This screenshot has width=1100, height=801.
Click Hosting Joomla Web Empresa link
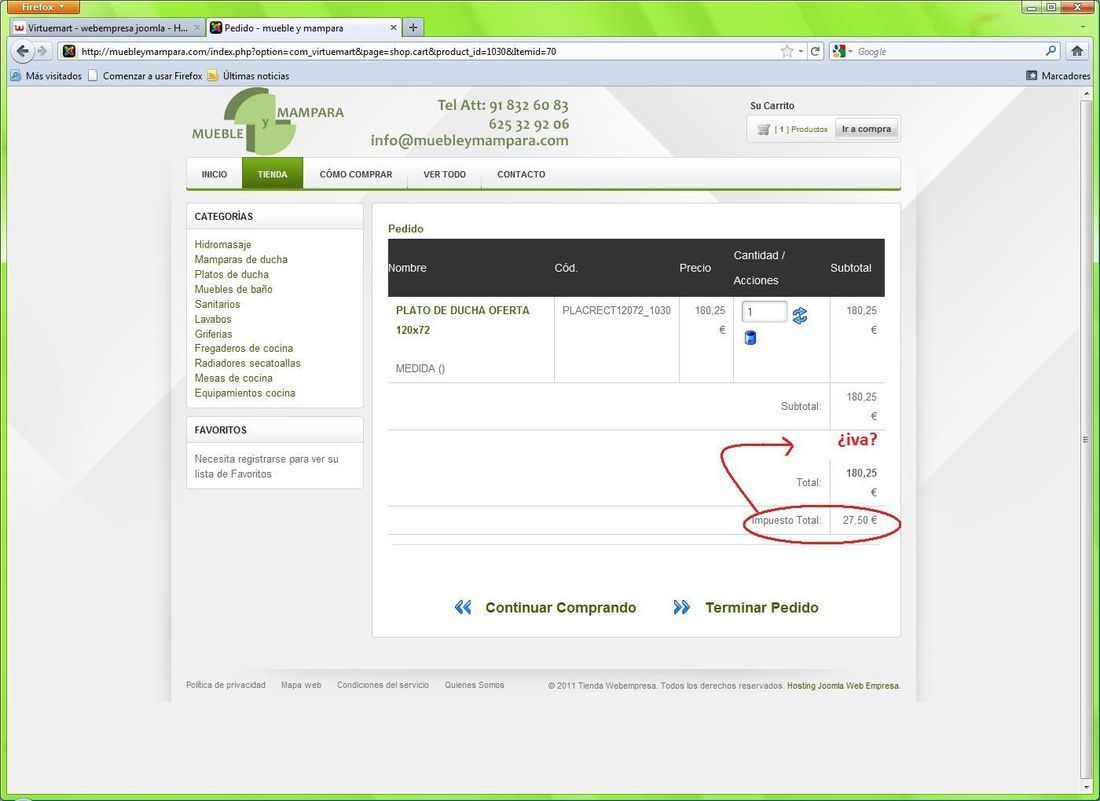843,686
